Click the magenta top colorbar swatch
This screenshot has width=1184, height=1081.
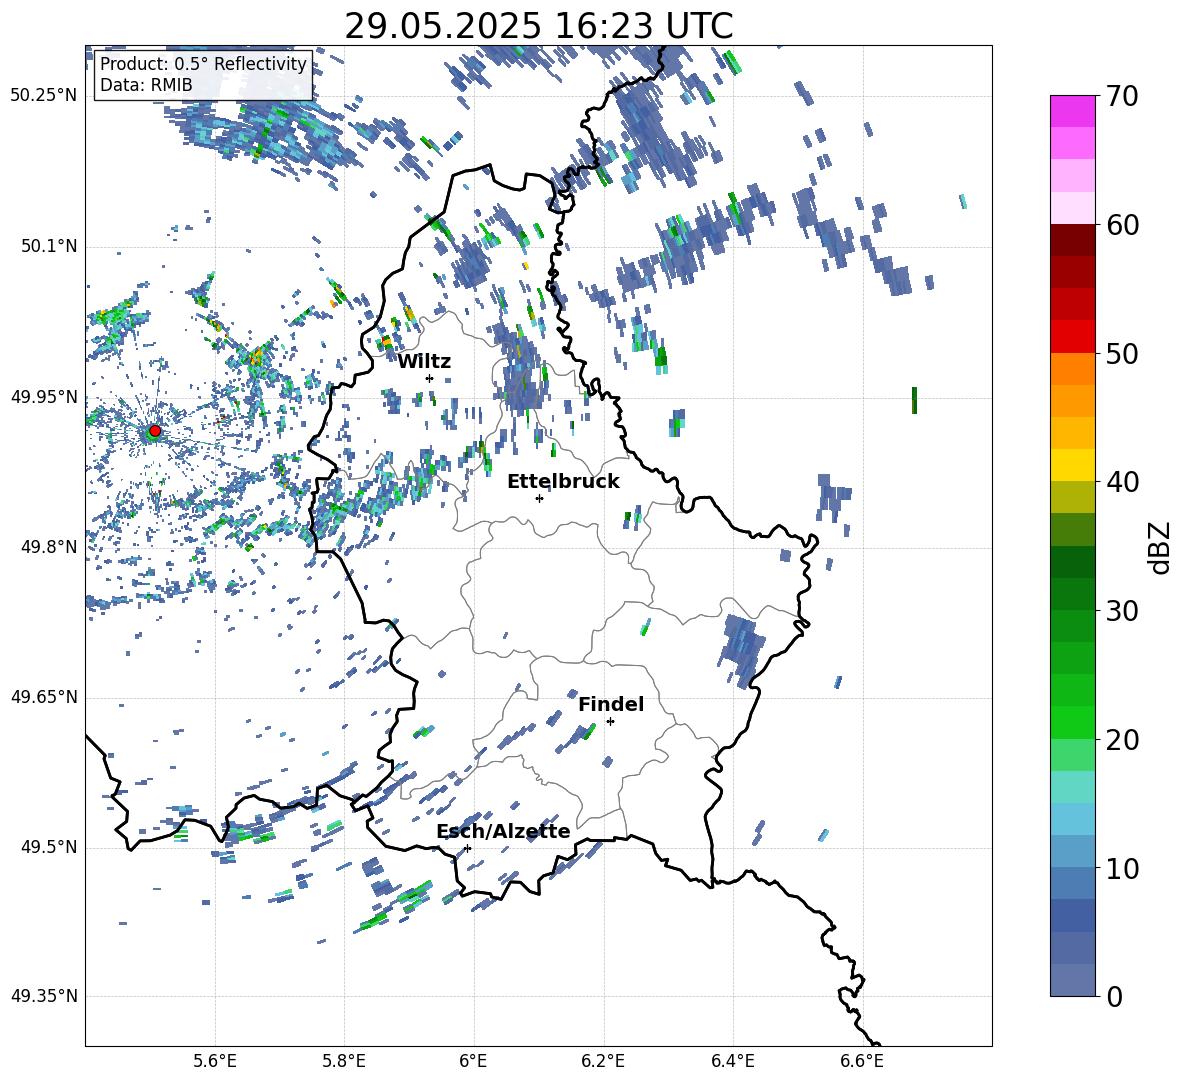tap(1072, 111)
